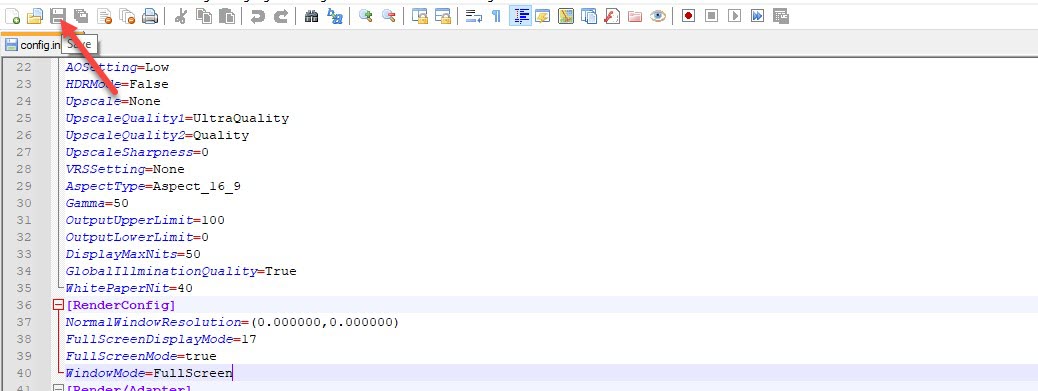Open Find with the binoculars icon

(311, 17)
